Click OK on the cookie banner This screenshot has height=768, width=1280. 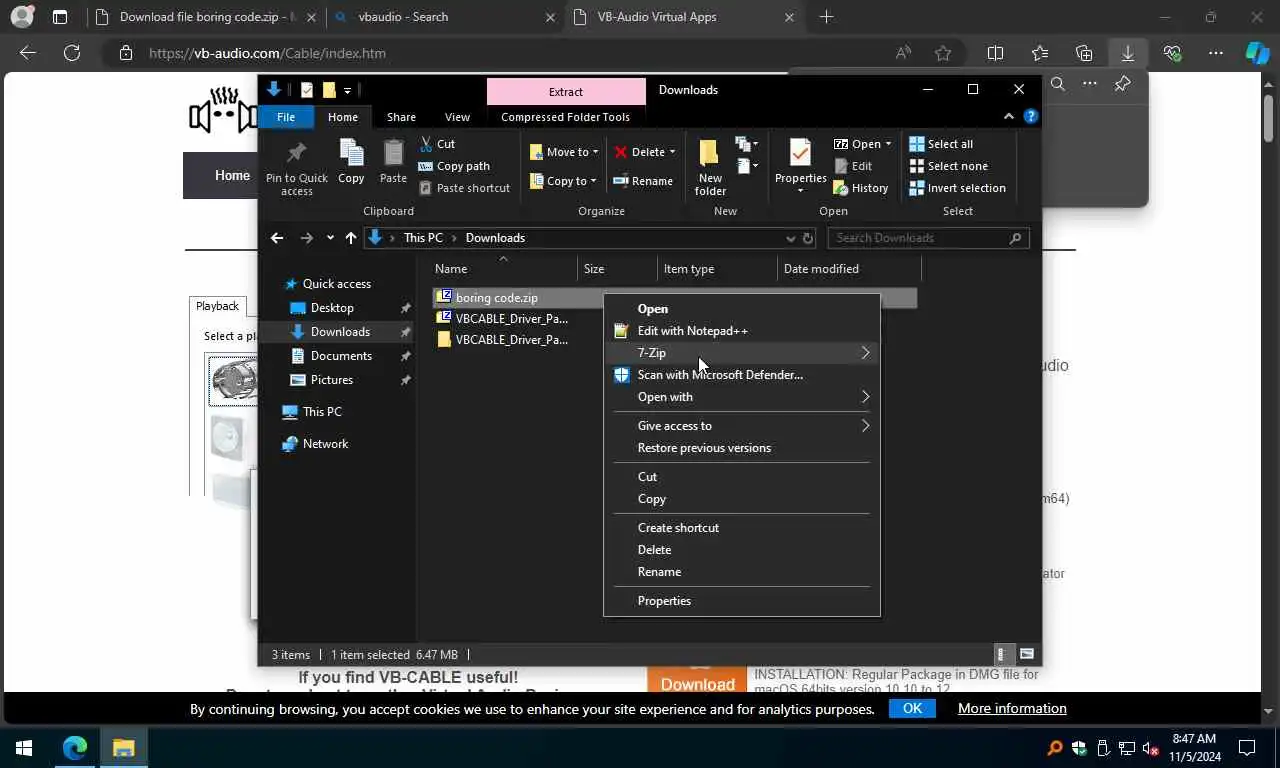tap(912, 708)
